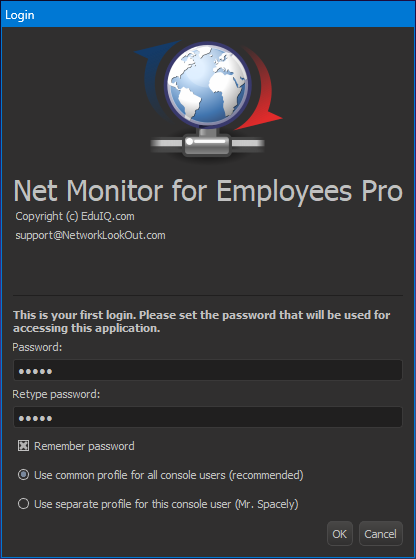416x559 pixels.
Task: Click the Login title bar
Action: click(x=208, y=15)
